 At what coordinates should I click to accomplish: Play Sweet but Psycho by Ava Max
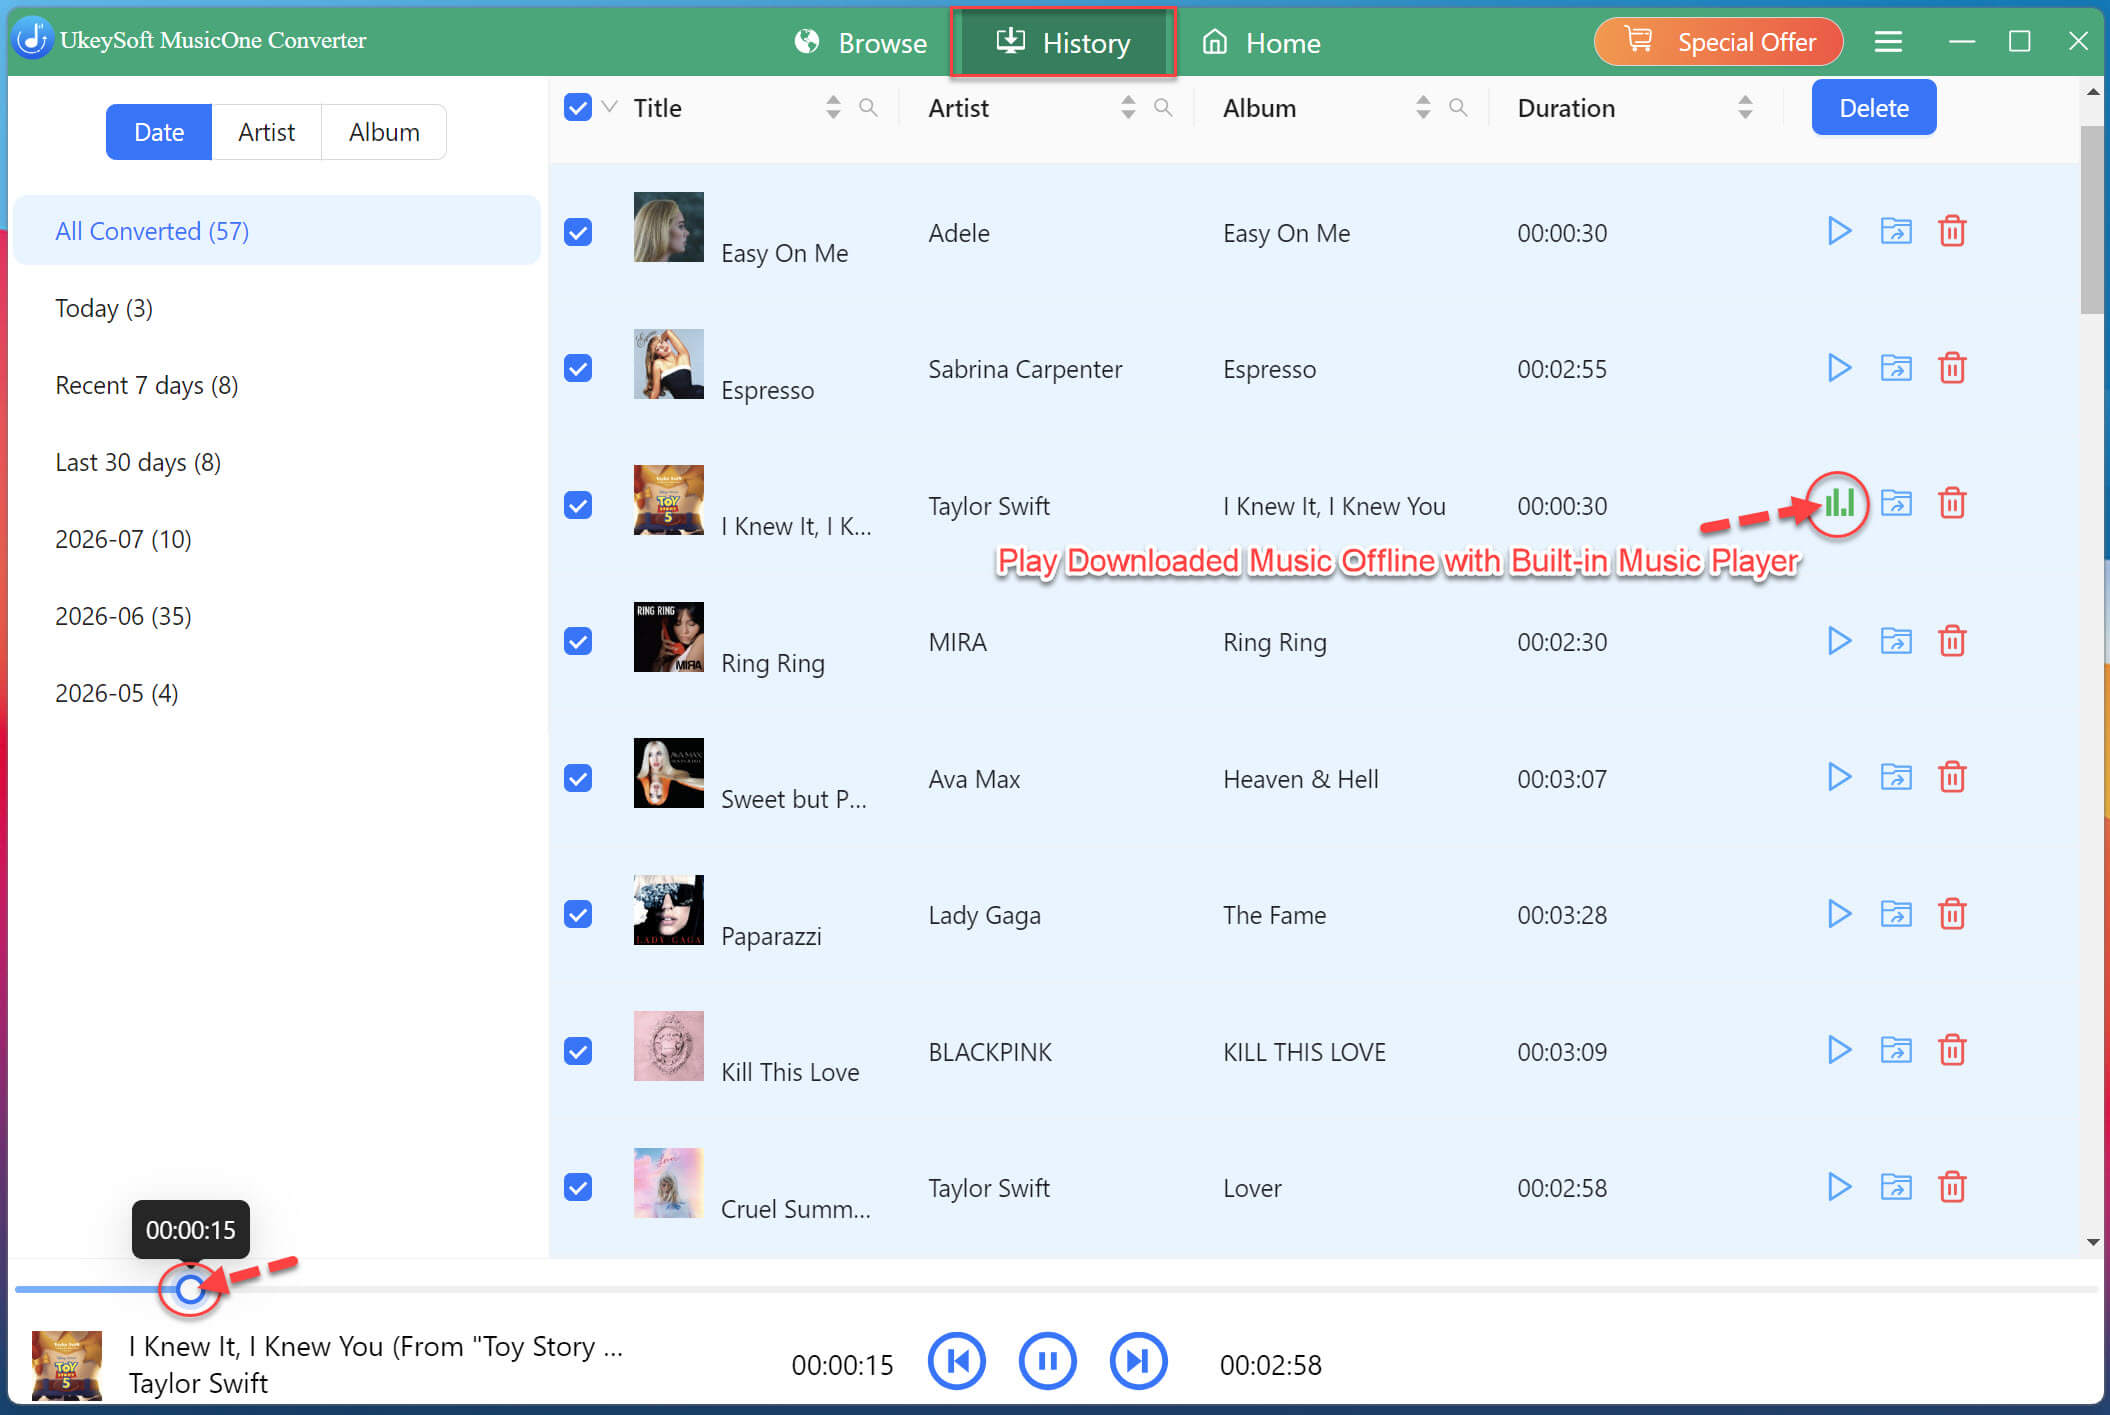pos(1838,777)
